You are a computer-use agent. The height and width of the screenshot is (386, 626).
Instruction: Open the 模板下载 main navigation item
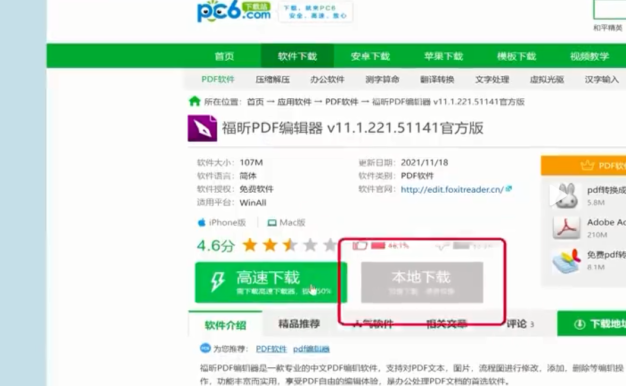click(517, 56)
